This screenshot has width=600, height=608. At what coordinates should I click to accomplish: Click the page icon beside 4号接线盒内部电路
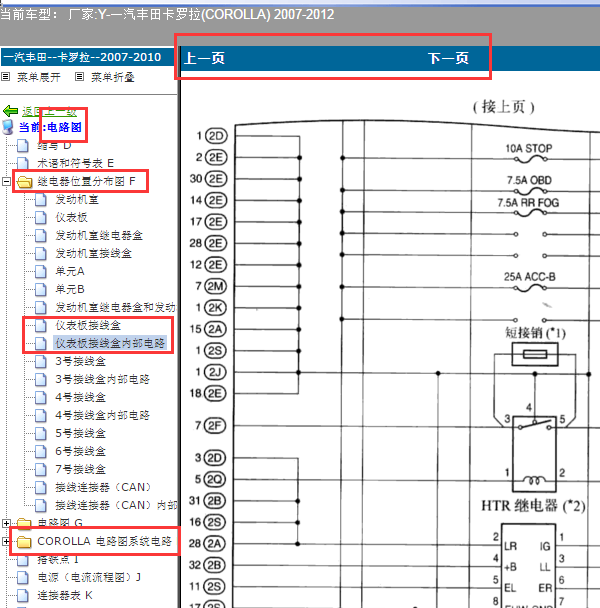coord(41,415)
